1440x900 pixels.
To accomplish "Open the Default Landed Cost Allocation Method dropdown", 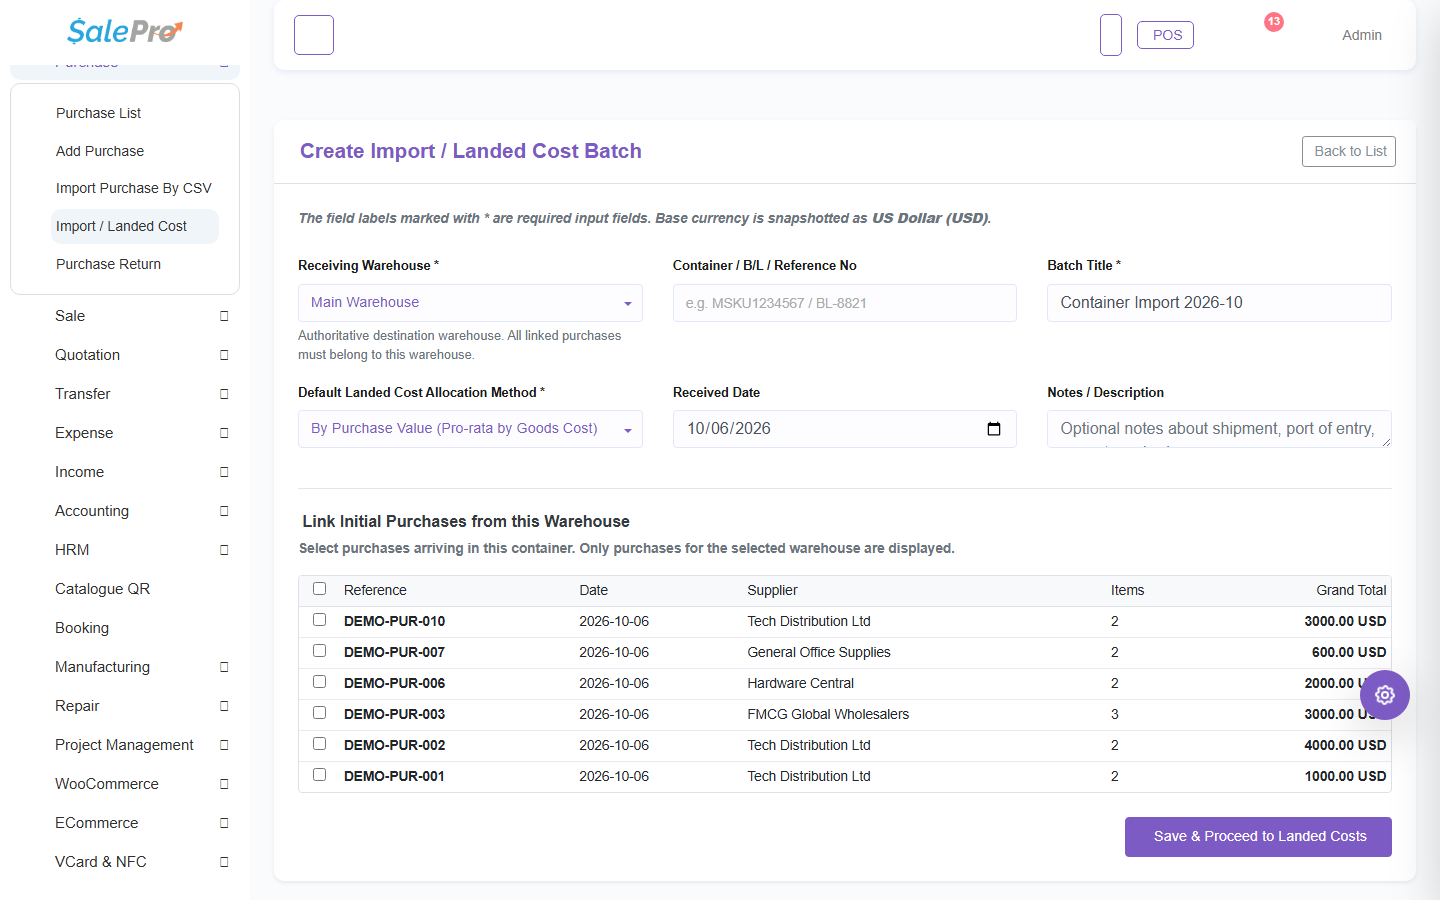I will [470, 429].
